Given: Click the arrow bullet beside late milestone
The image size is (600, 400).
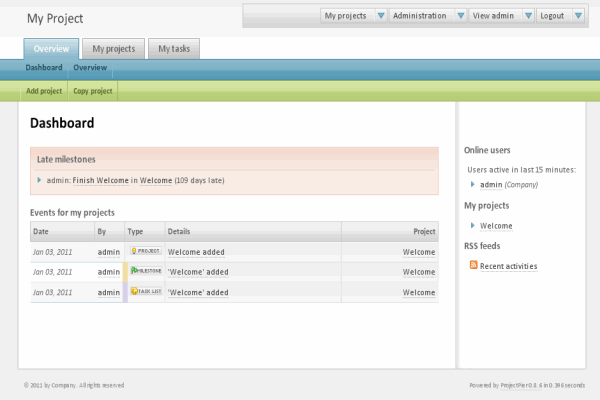Looking at the screenshot, I should 39,180.
